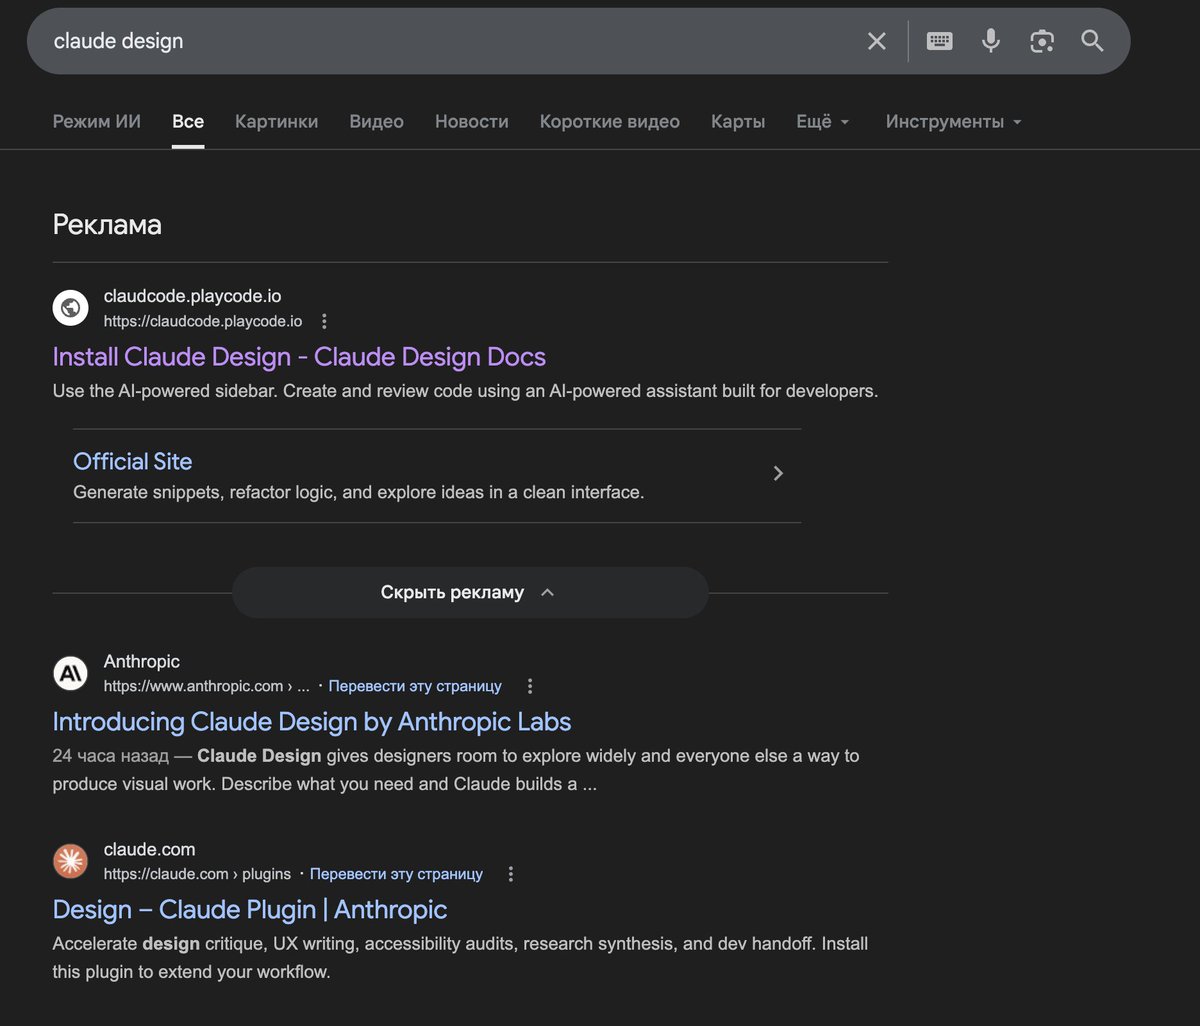Open options menu for claudcode.playcode.io ad
1200x1026 pixels.
click(324, 322)
